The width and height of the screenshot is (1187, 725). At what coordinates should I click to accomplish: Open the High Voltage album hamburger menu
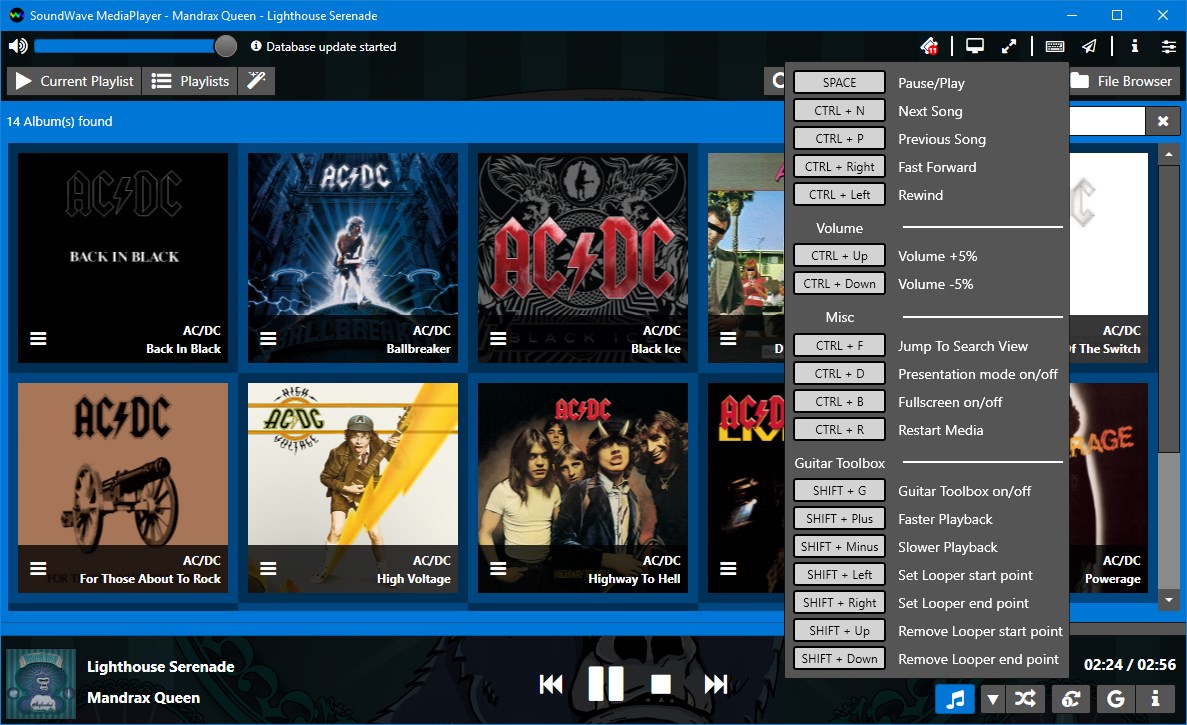(x=268, y=568)
